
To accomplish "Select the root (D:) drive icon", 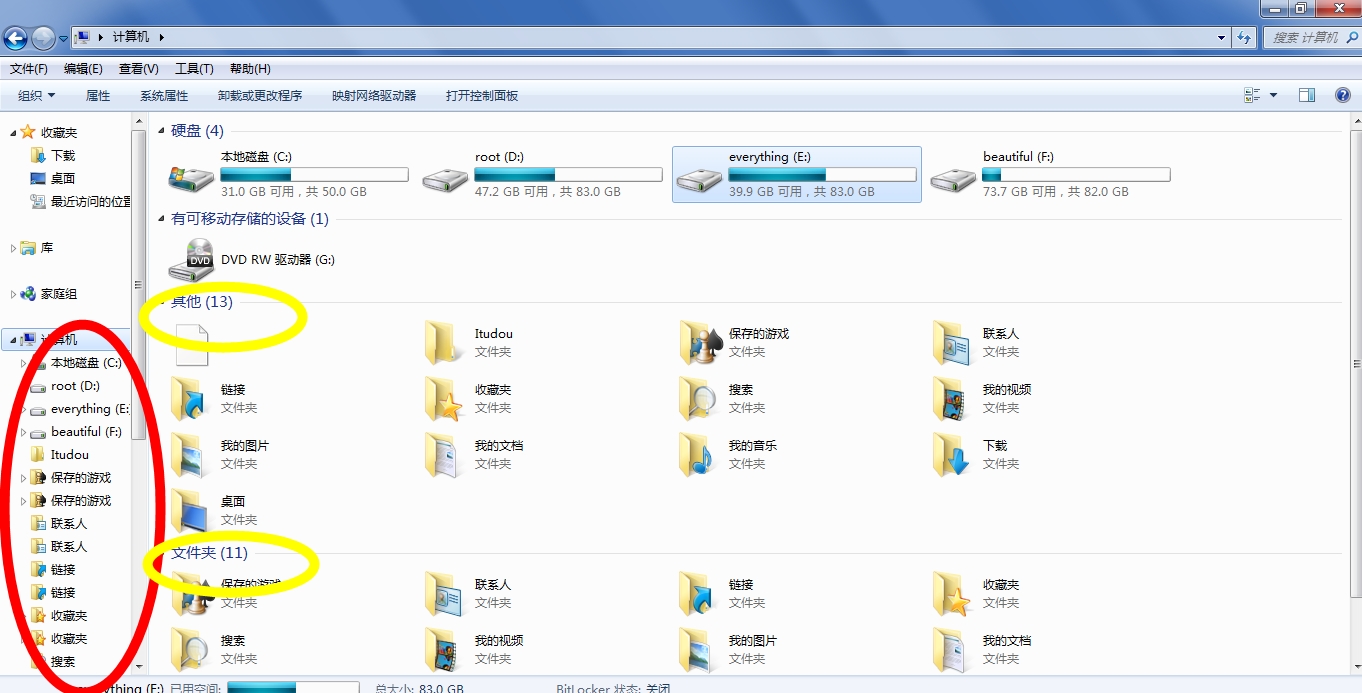I will click(445, 178).
